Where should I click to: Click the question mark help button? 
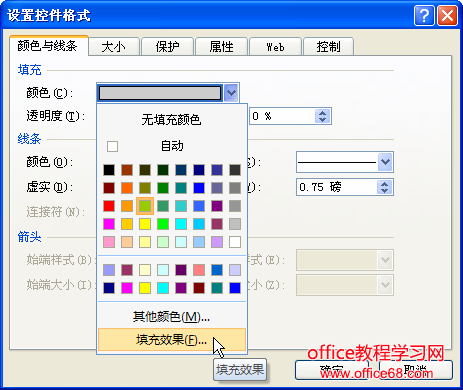(424, 15)
